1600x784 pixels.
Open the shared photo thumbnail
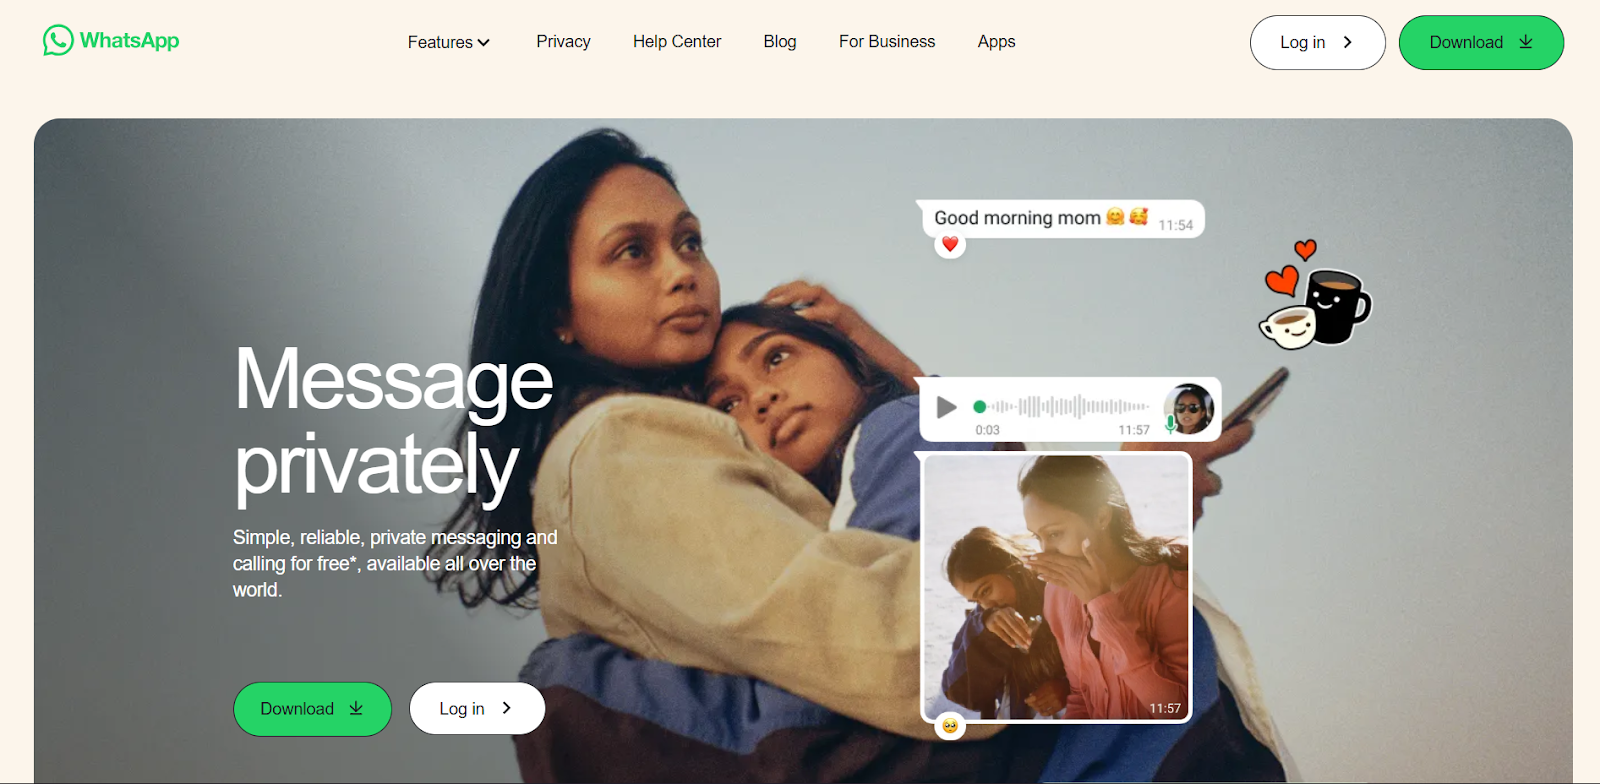pos(1056,587)
